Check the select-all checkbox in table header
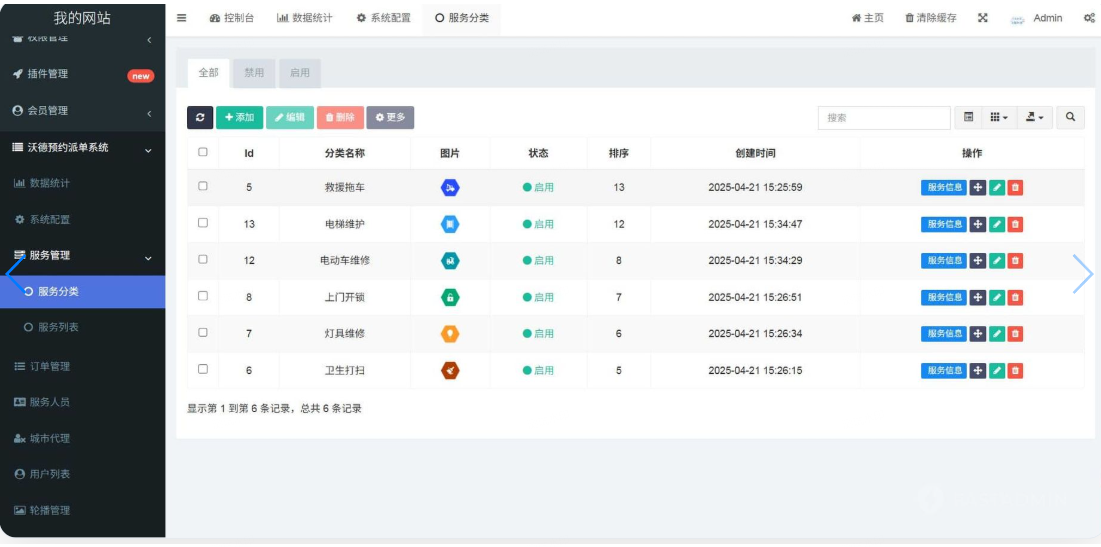This screenshot has height=547, width=1101. pos(203,152)
